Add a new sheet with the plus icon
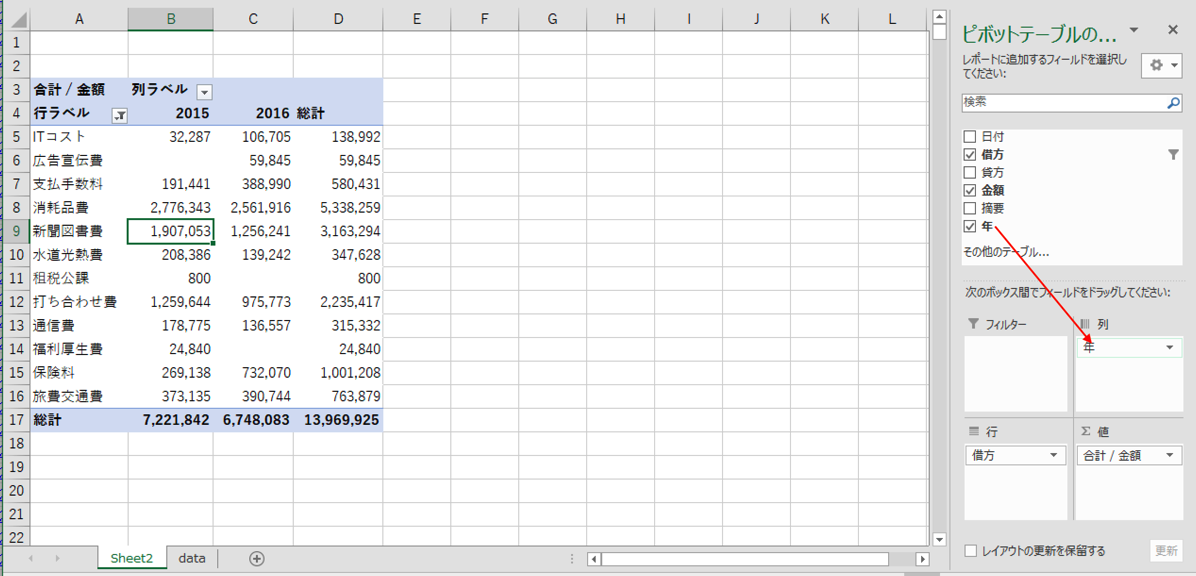Viewport: 1196px width, 576px height. pyautogui.click(x=257, y=558)
